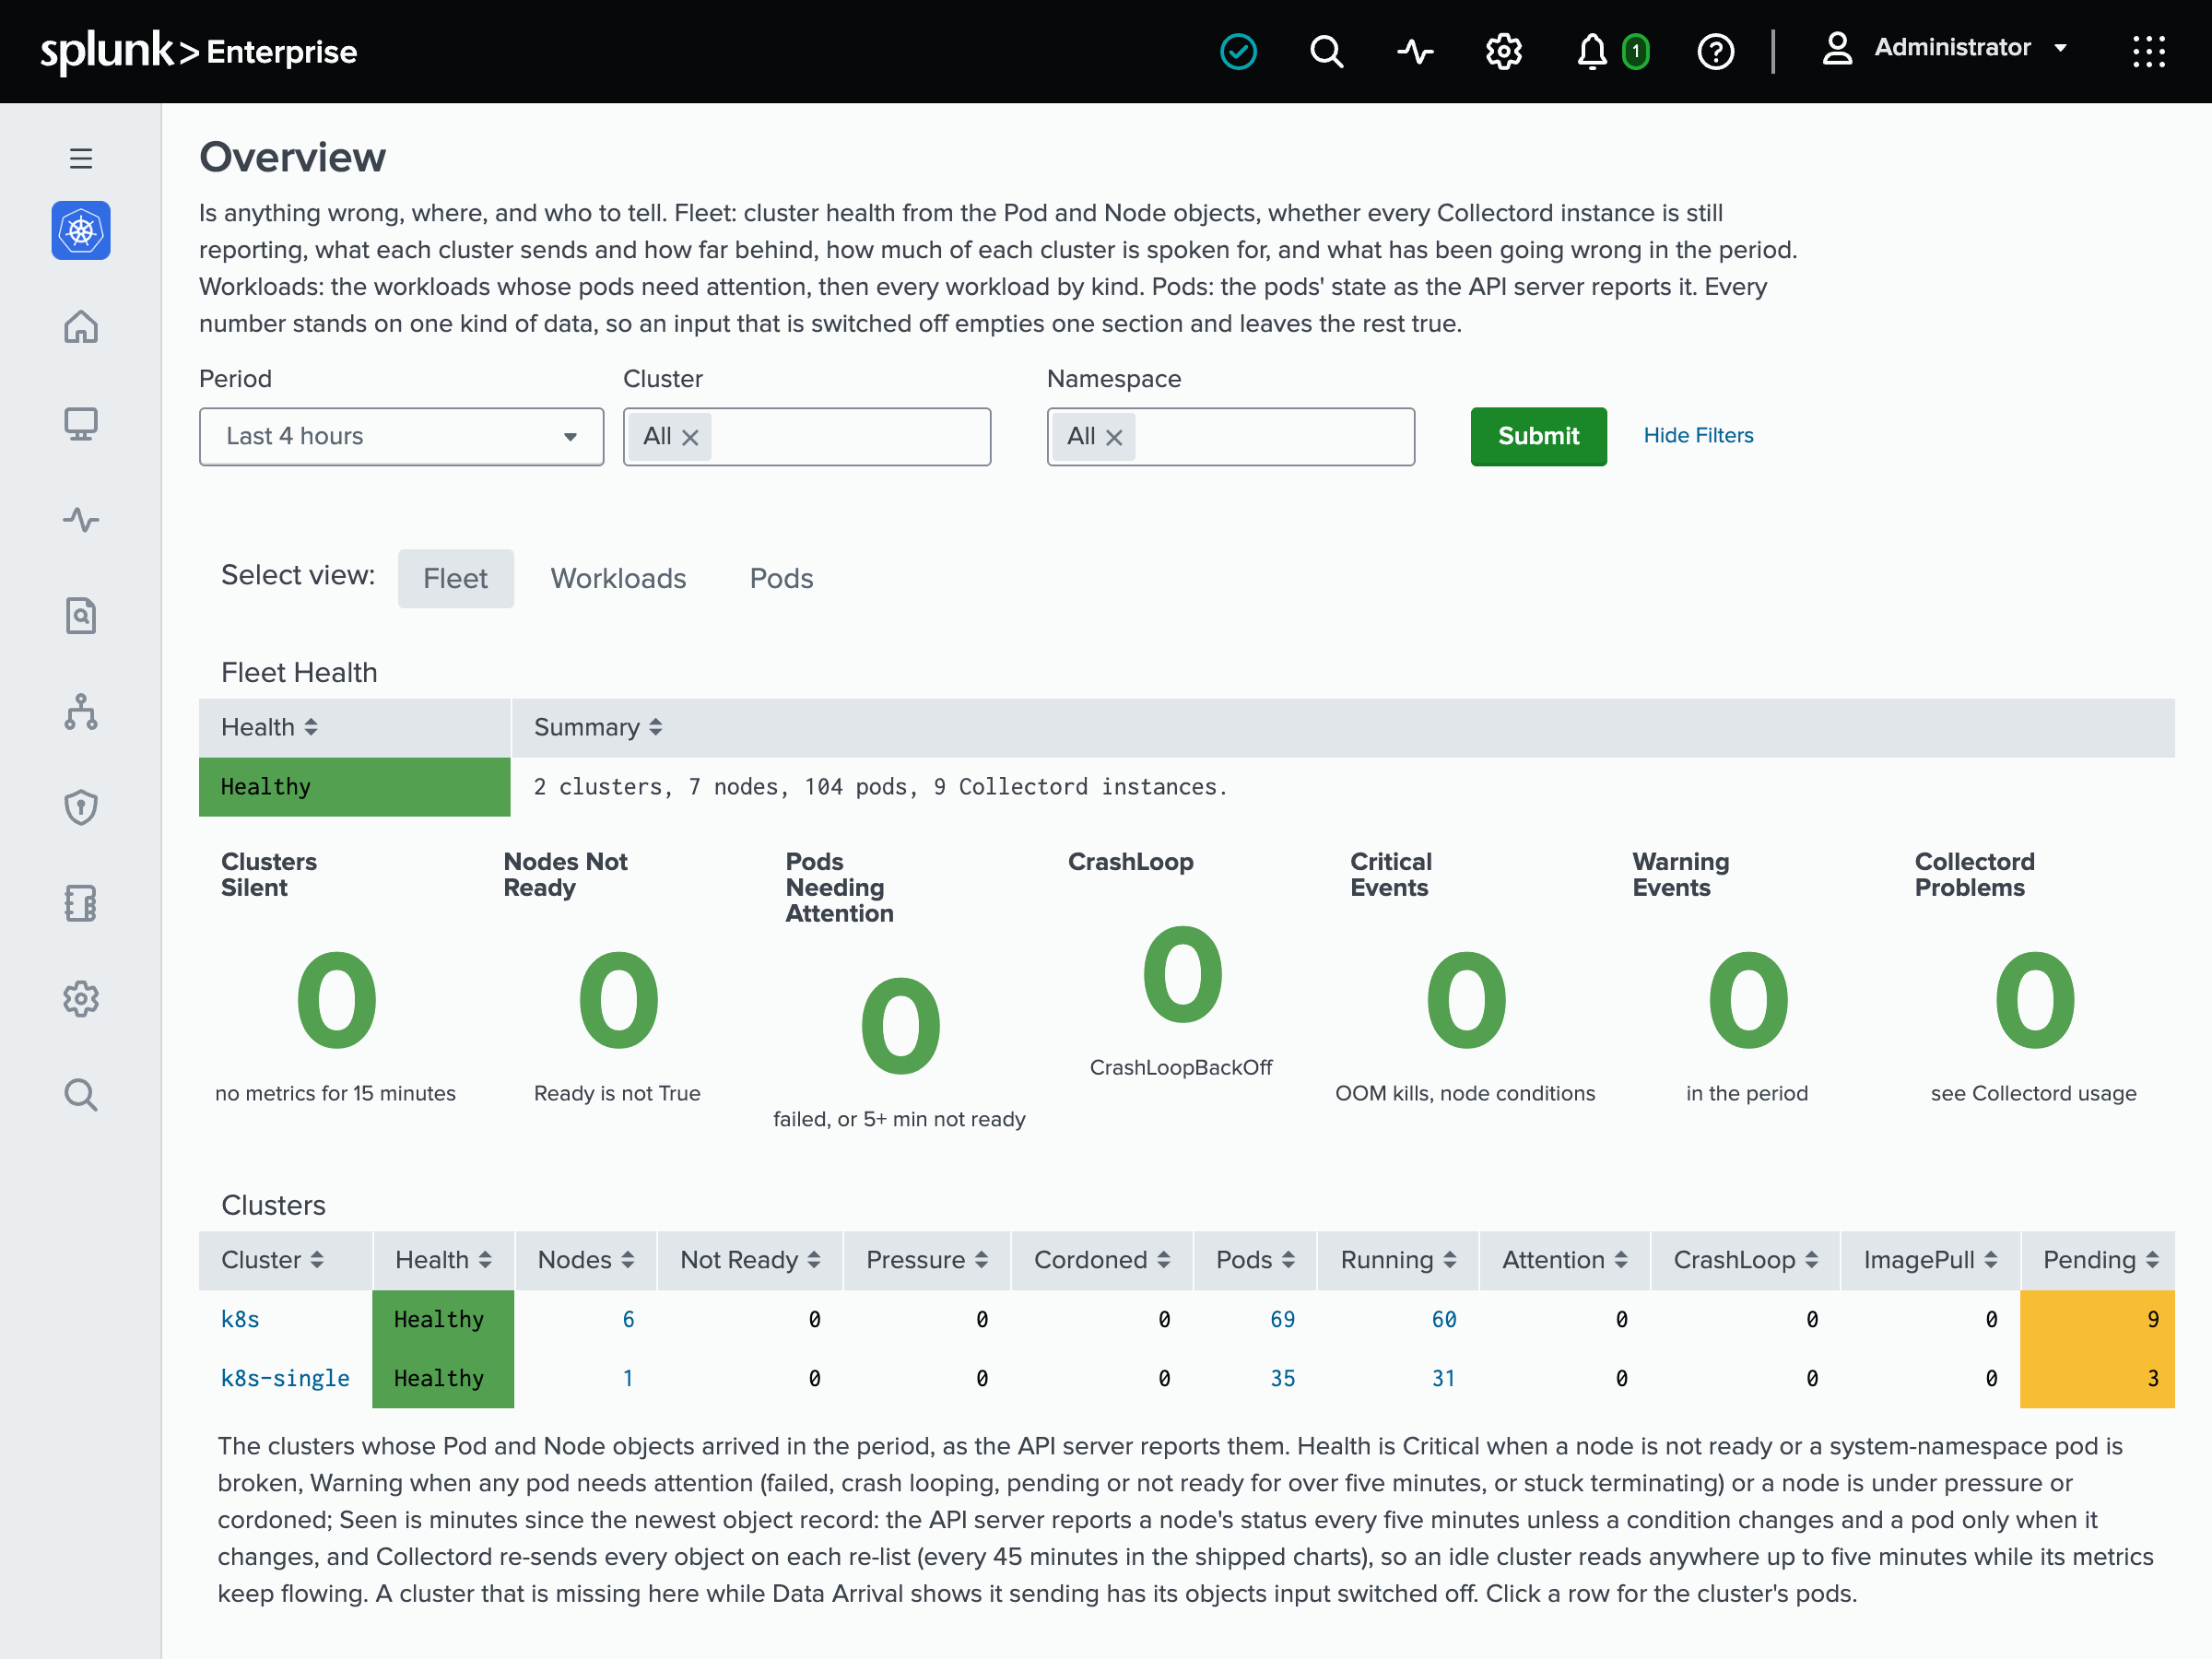The height and width of the screenshot is (1659, 2212).
Task: Open the top bar settings gear
Action: point(1503,51)
